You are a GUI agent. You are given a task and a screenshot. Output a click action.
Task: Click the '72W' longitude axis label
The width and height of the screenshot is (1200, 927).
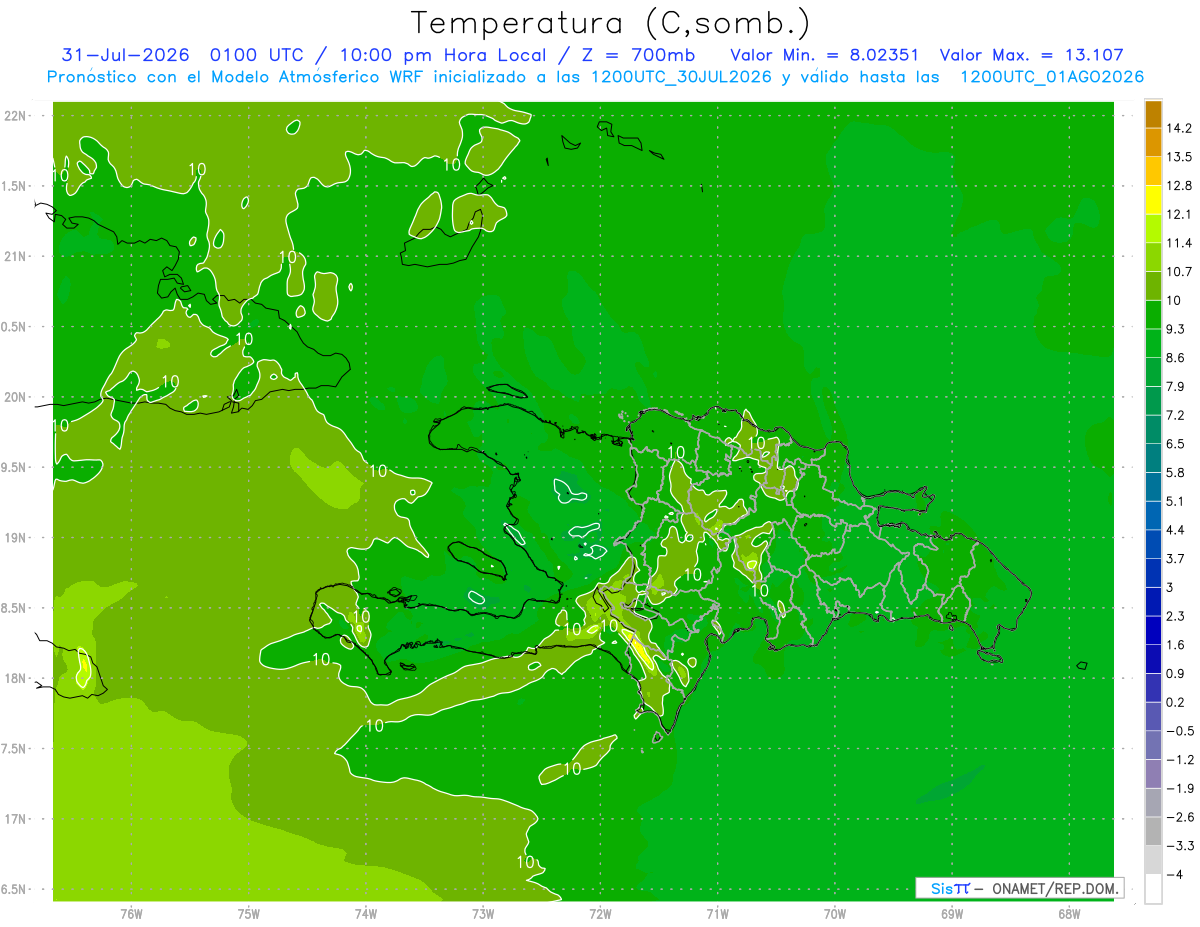[600, 912]
